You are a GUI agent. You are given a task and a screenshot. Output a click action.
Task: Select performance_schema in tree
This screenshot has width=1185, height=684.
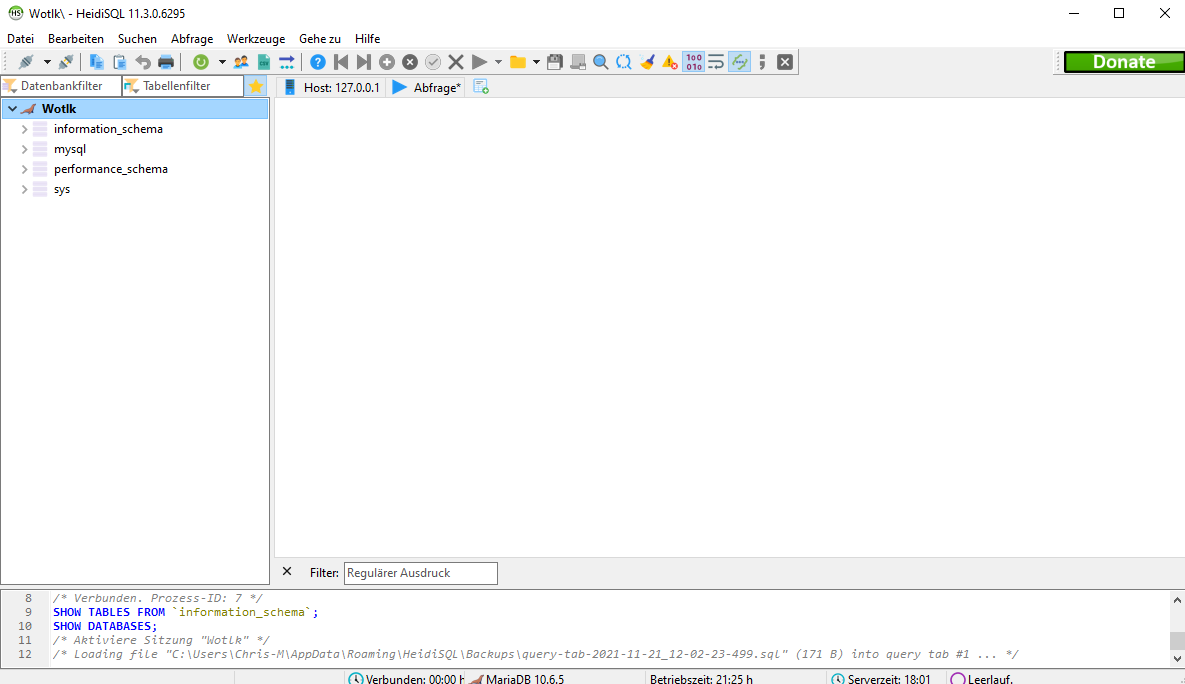point(110,169)
